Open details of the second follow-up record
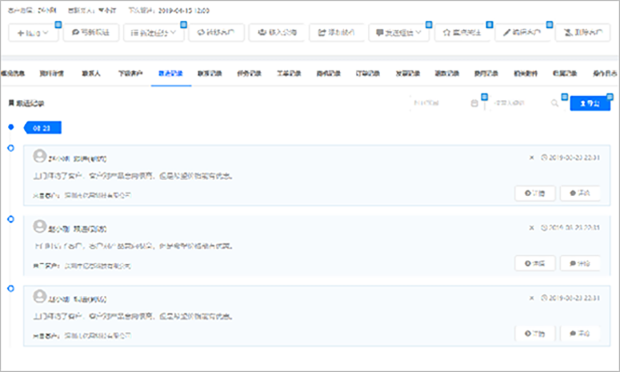The image size is (620, 372). (535, 263)
